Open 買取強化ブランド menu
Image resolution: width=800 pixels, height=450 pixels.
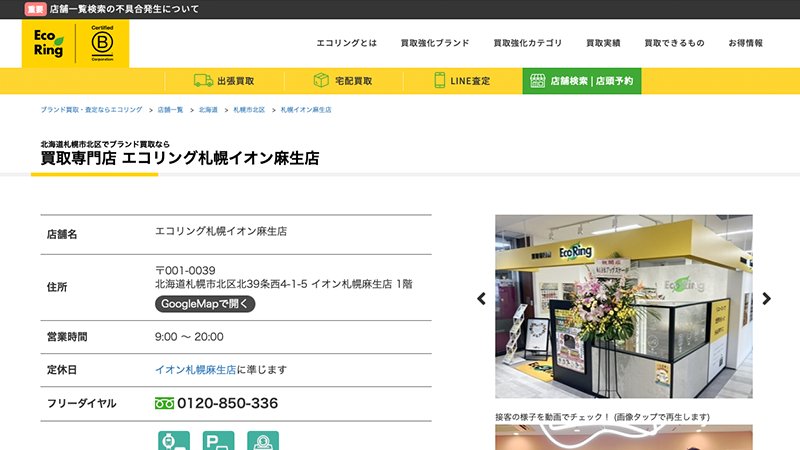434,44
